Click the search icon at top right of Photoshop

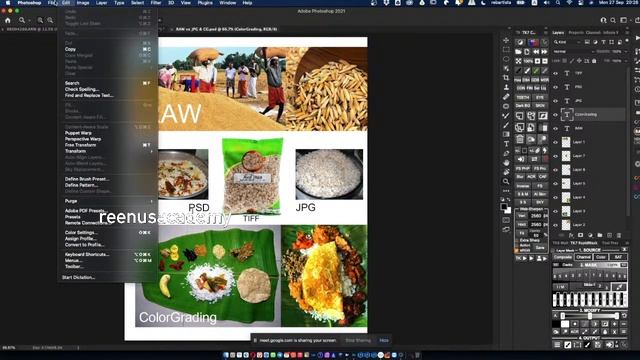click(613, 20)
